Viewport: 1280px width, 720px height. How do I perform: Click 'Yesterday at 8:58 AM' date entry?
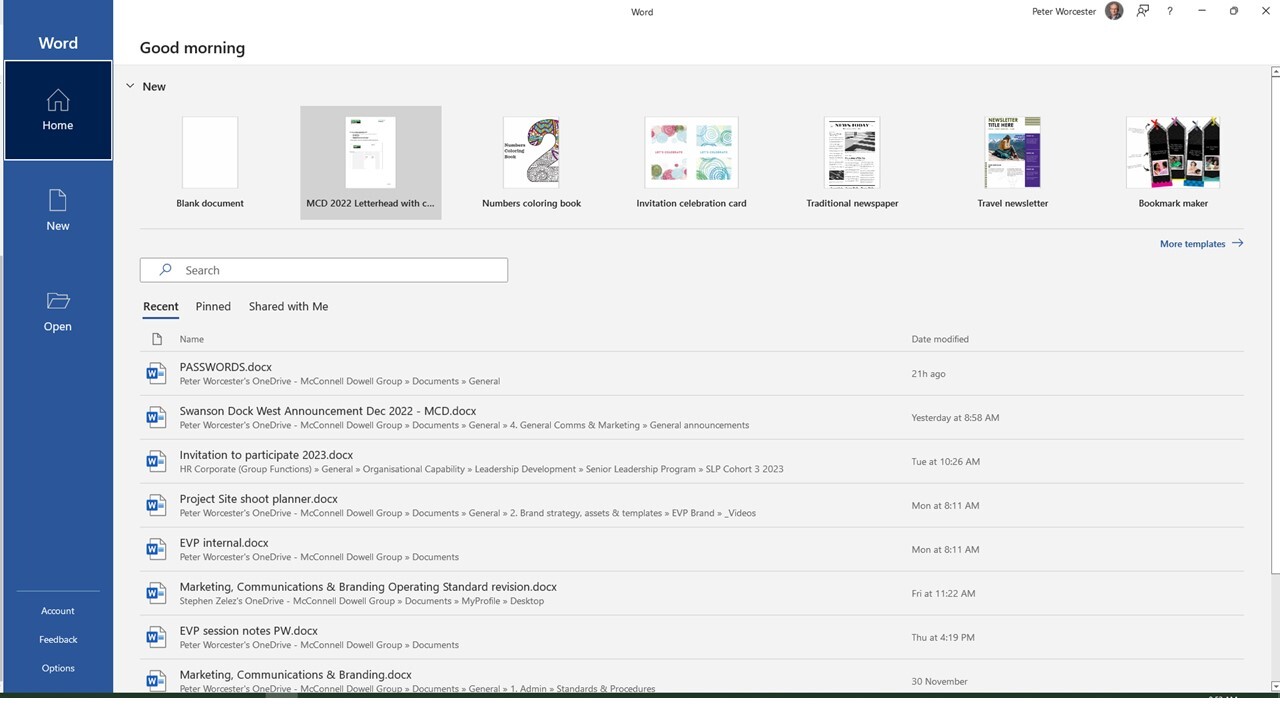955,418
